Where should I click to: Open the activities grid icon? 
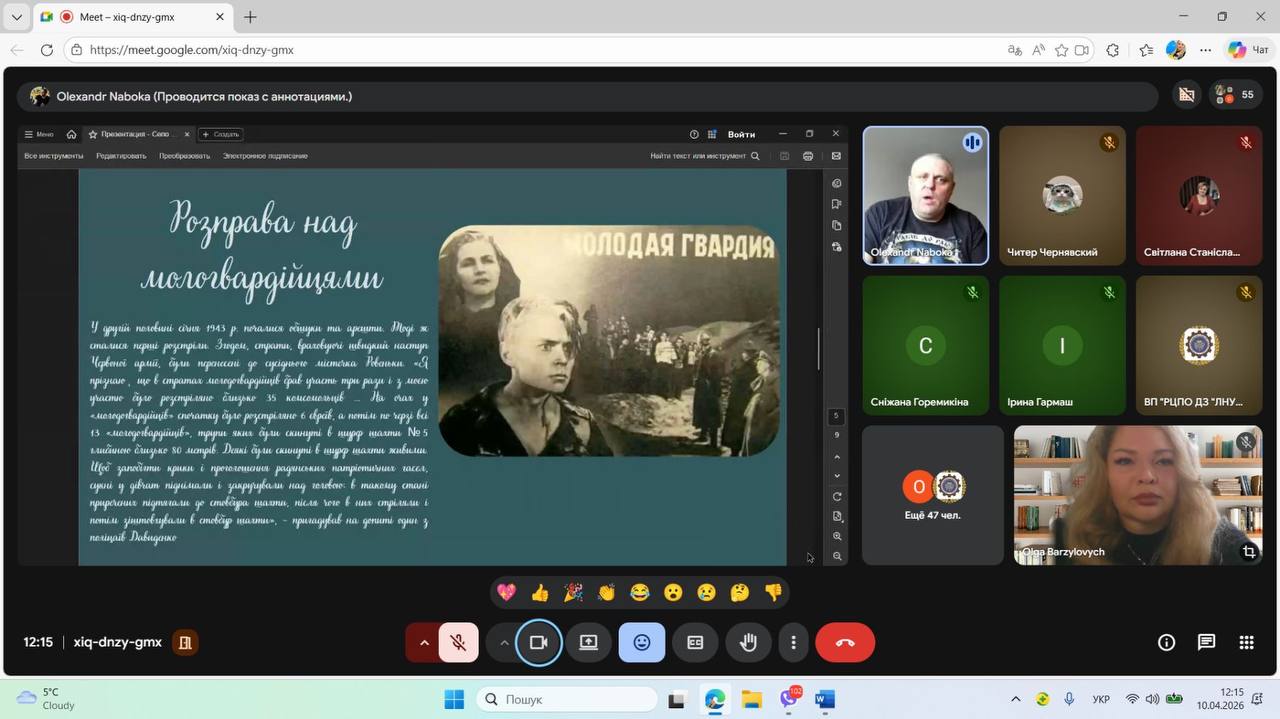(x=1246, y=643)
